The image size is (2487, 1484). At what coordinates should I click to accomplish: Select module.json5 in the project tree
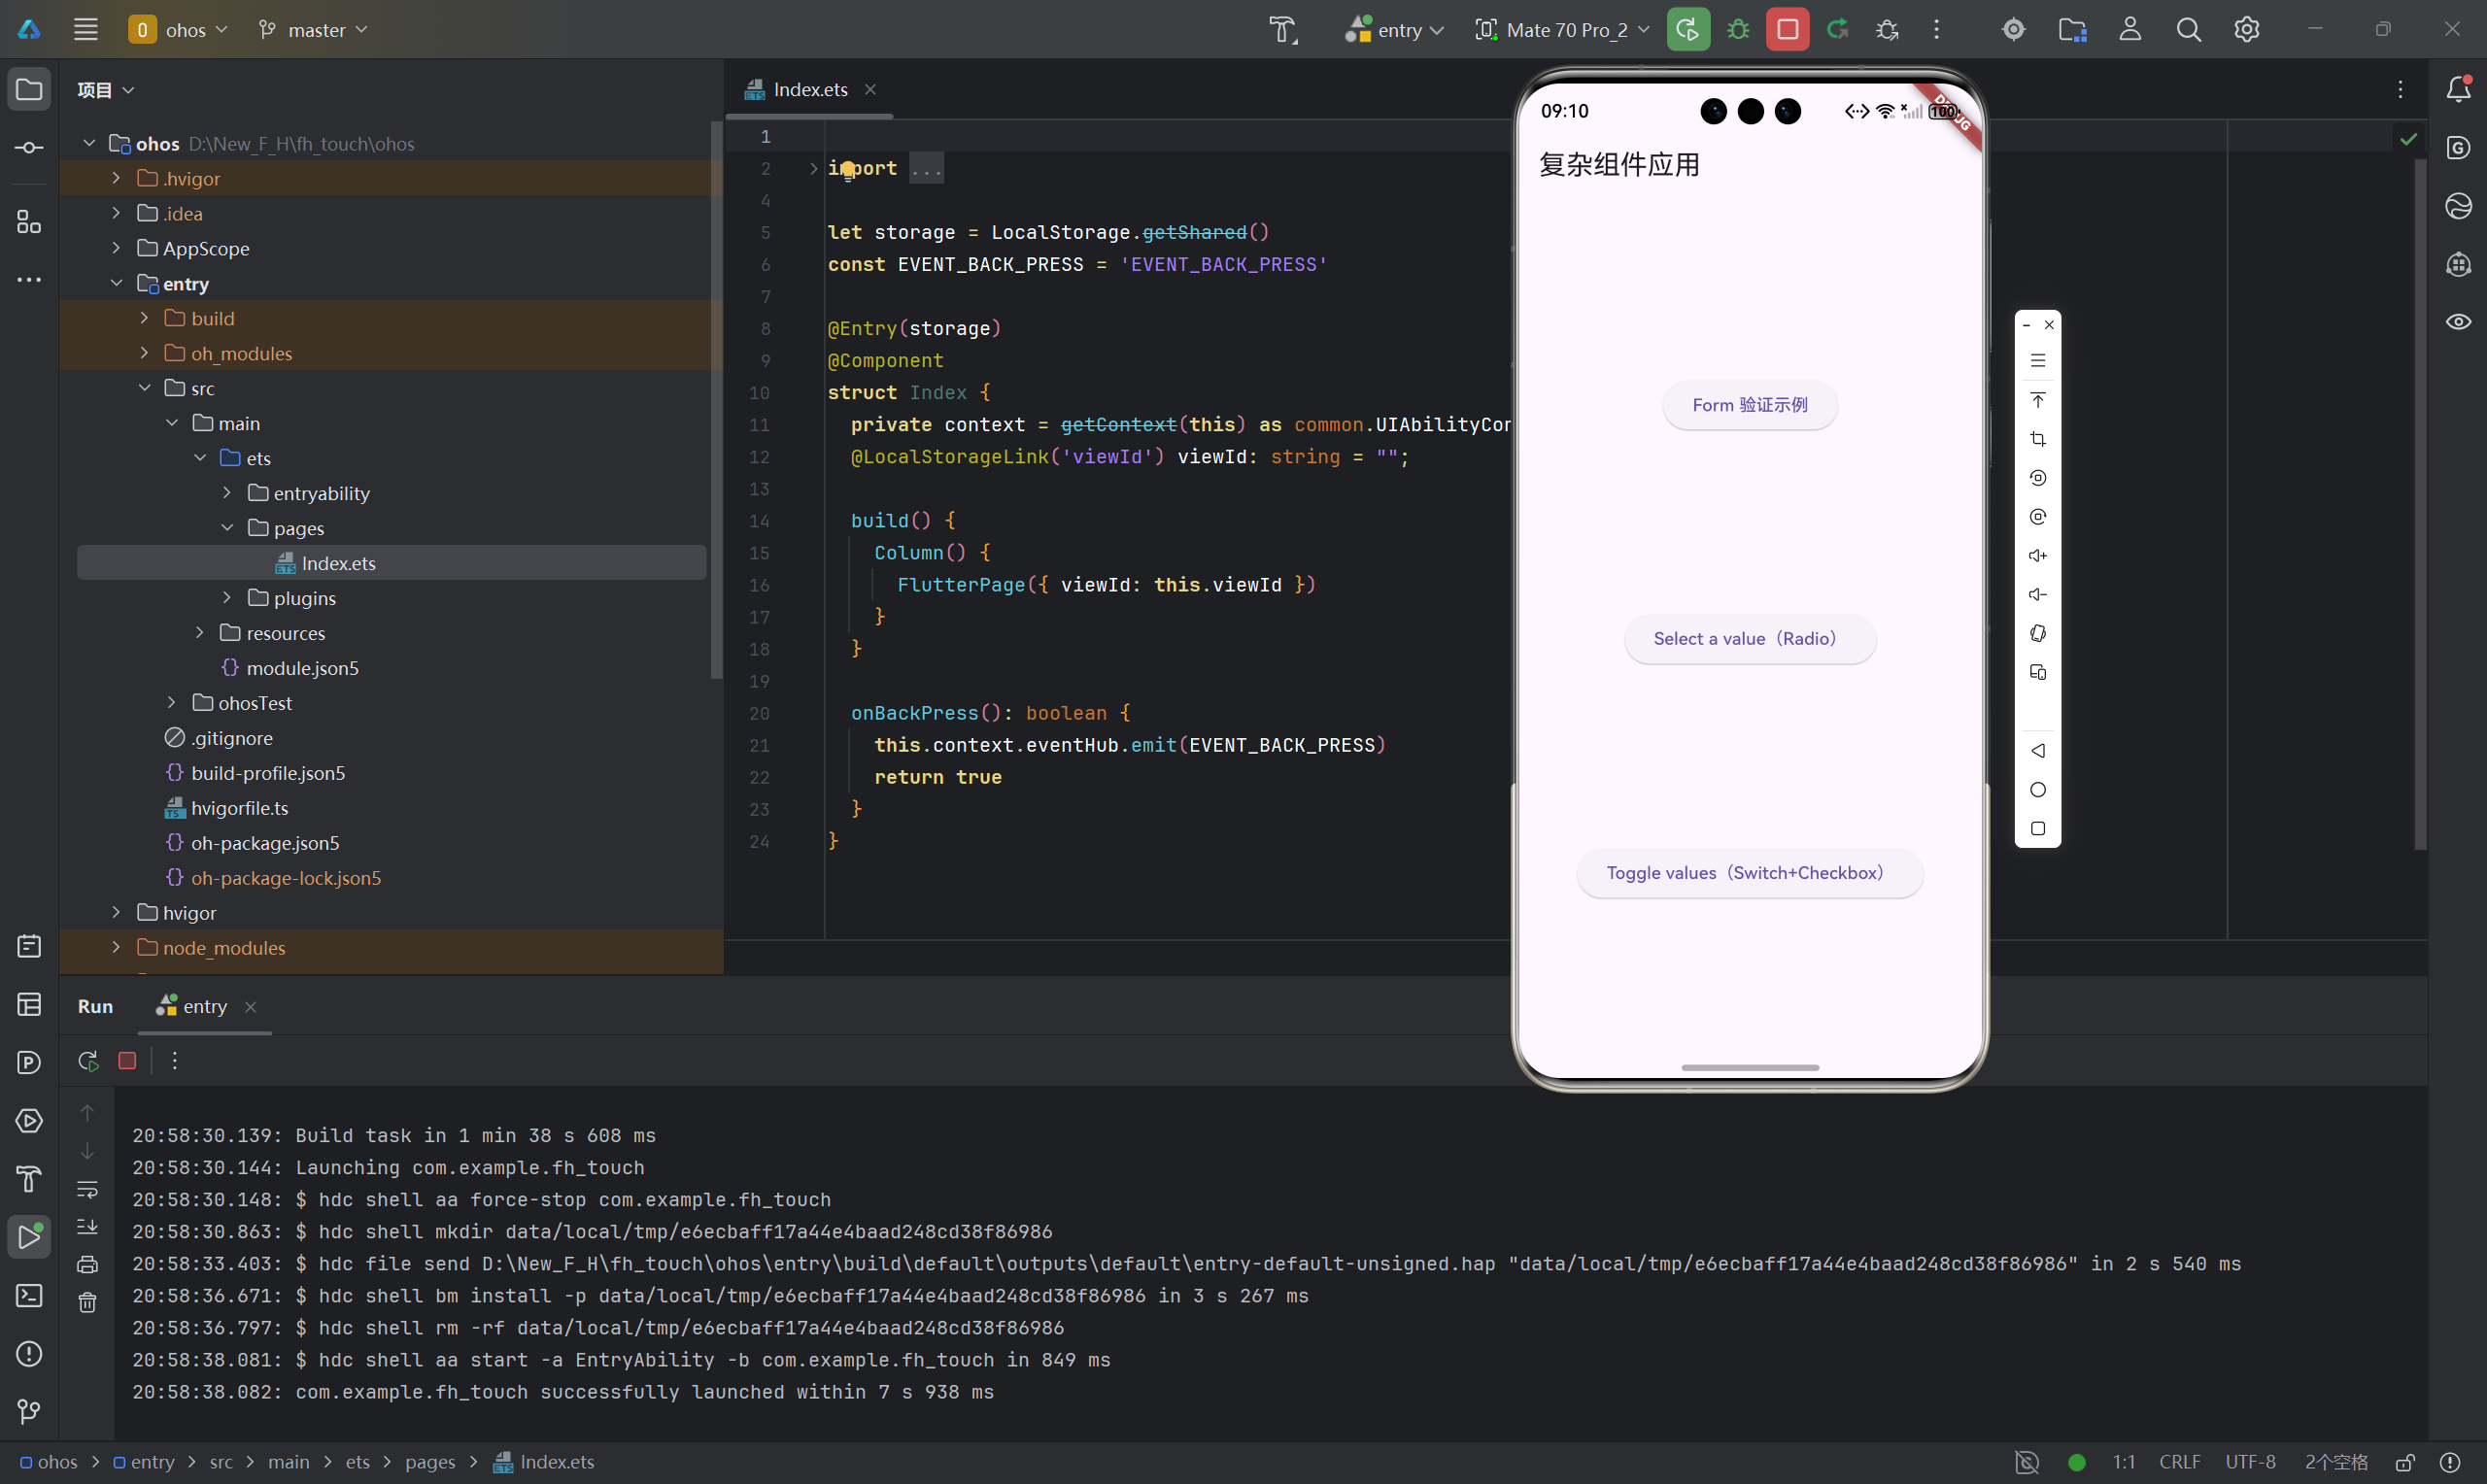click(302, 668)
